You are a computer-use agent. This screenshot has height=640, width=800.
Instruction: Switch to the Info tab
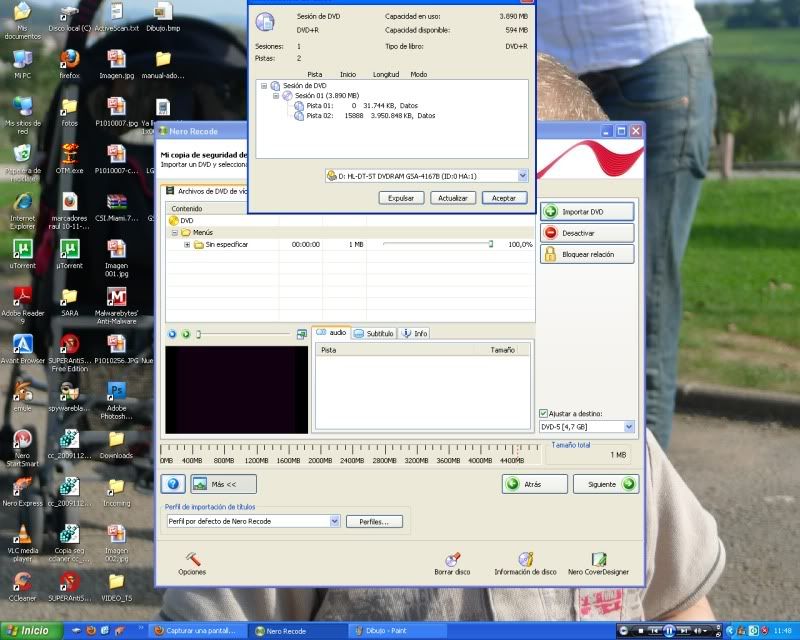click(414, 333)
